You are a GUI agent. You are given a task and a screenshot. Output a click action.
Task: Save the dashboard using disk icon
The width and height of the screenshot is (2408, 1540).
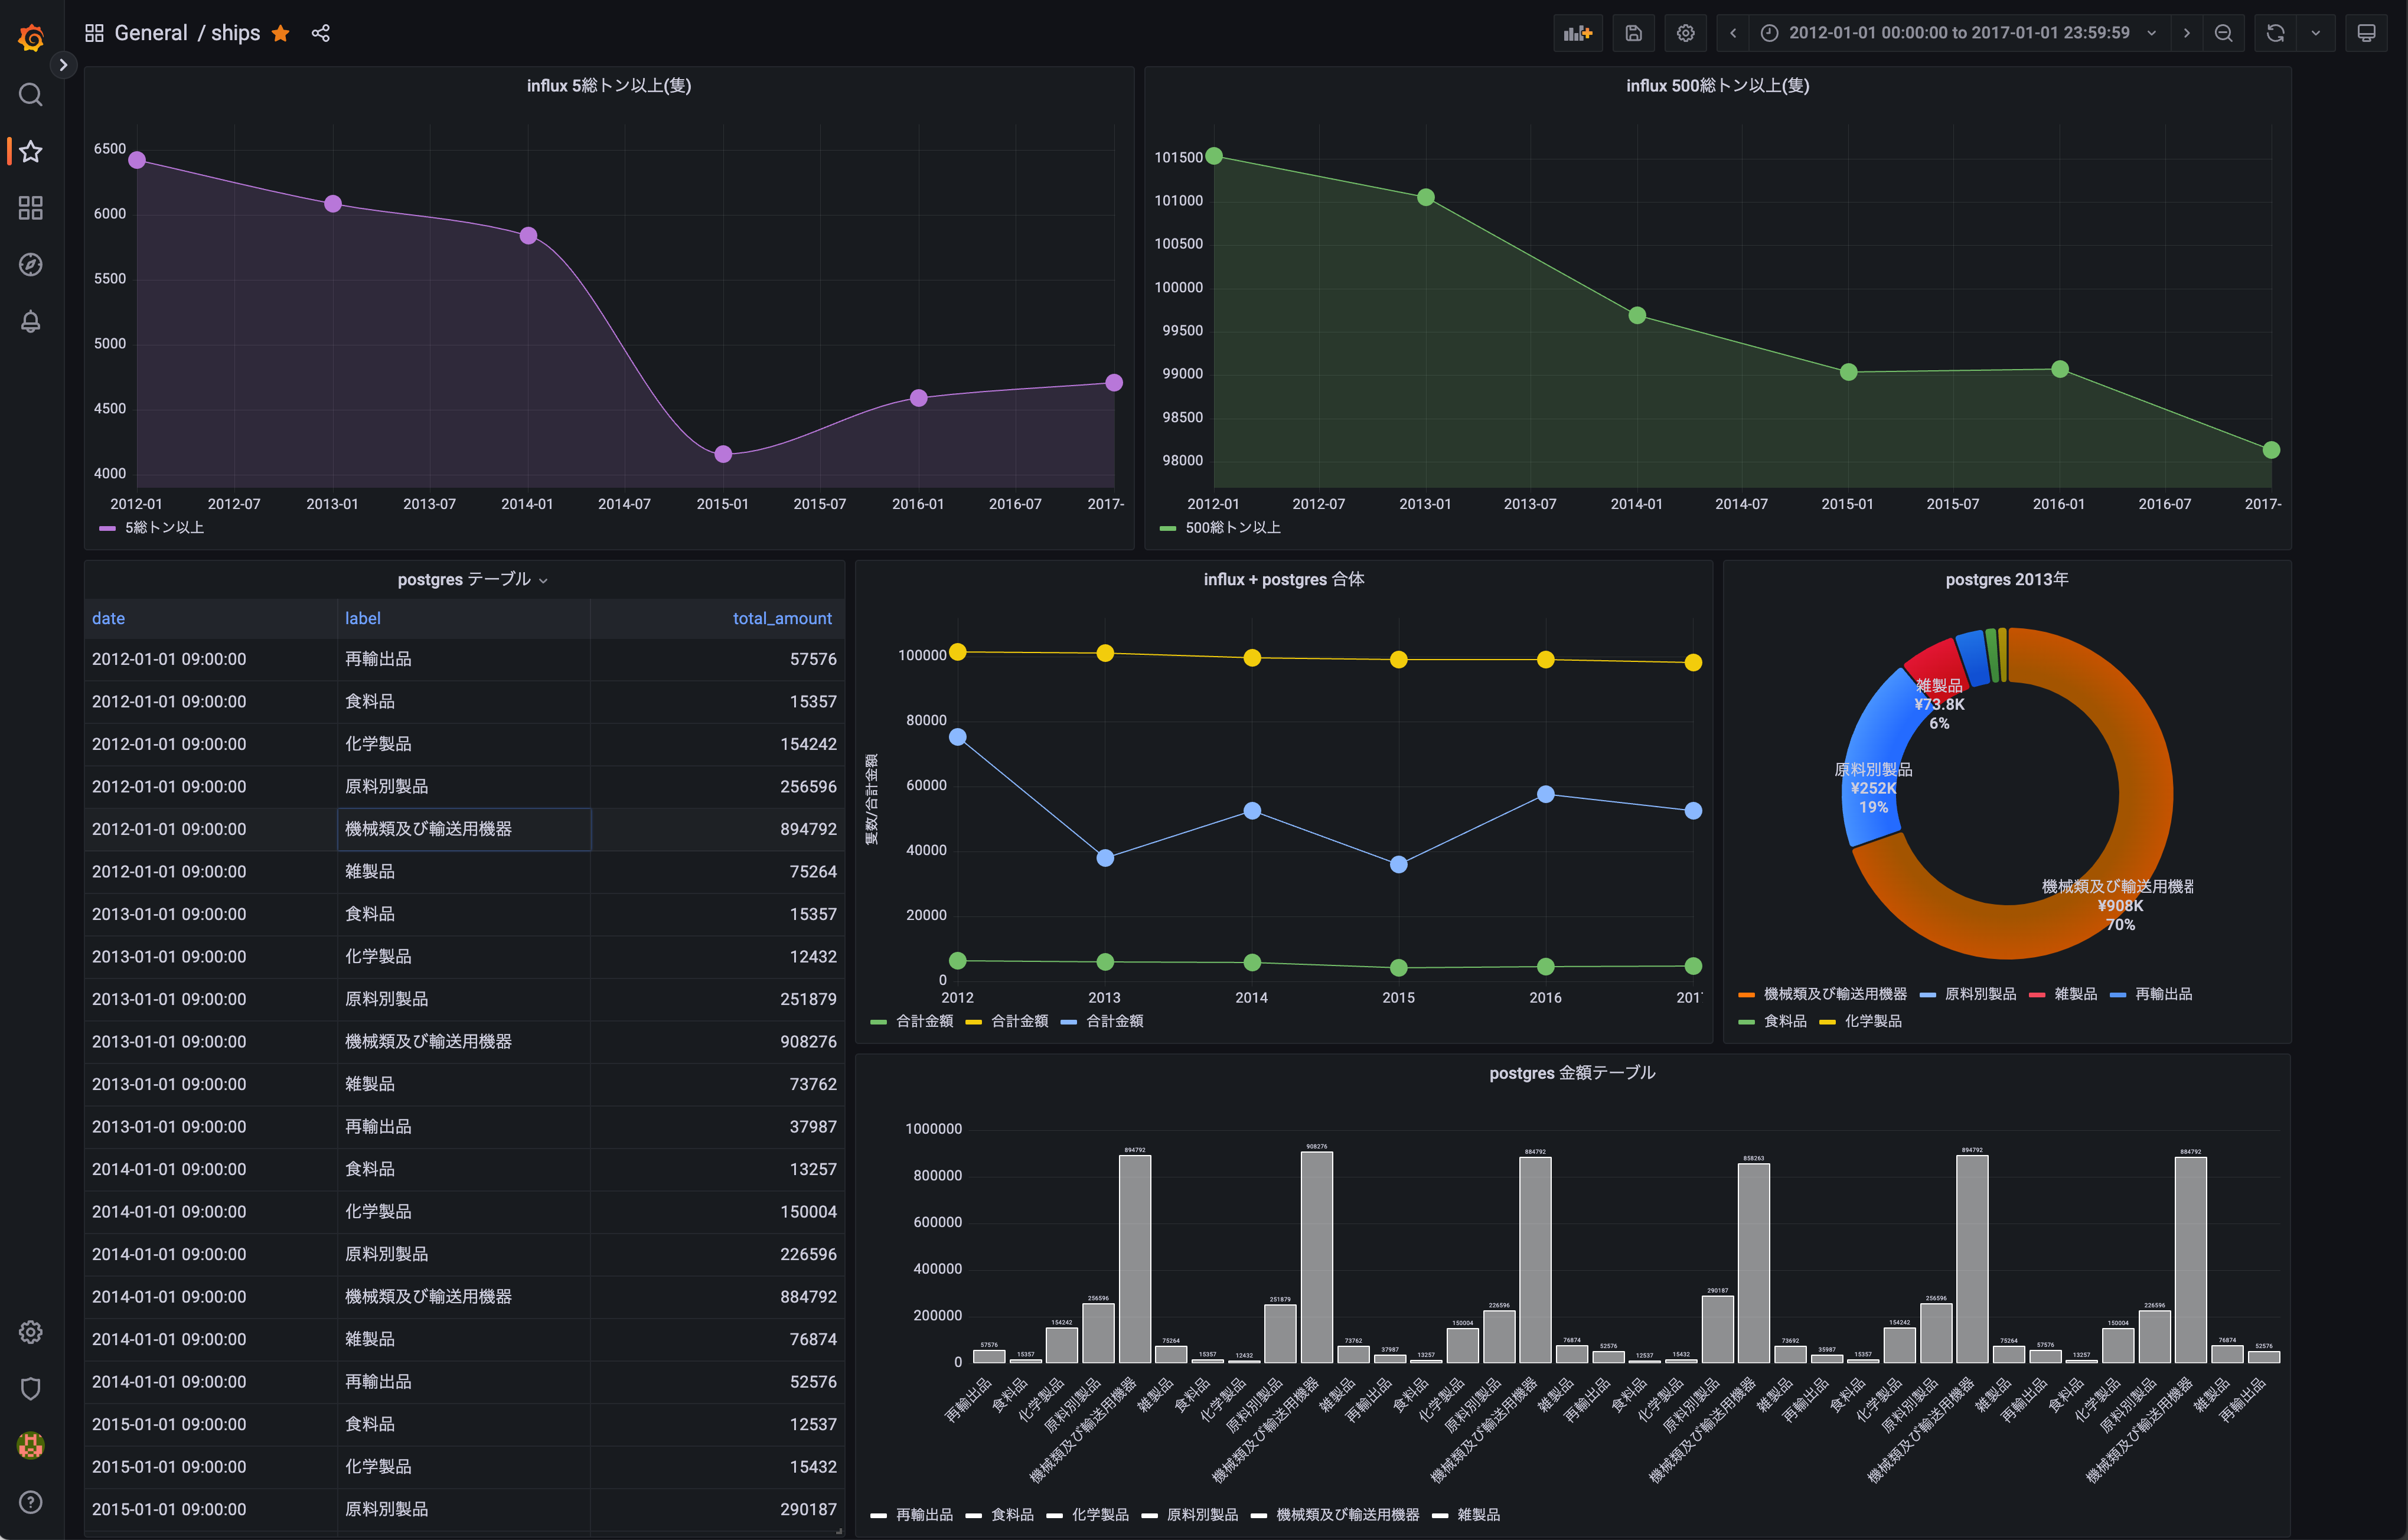1633,33
